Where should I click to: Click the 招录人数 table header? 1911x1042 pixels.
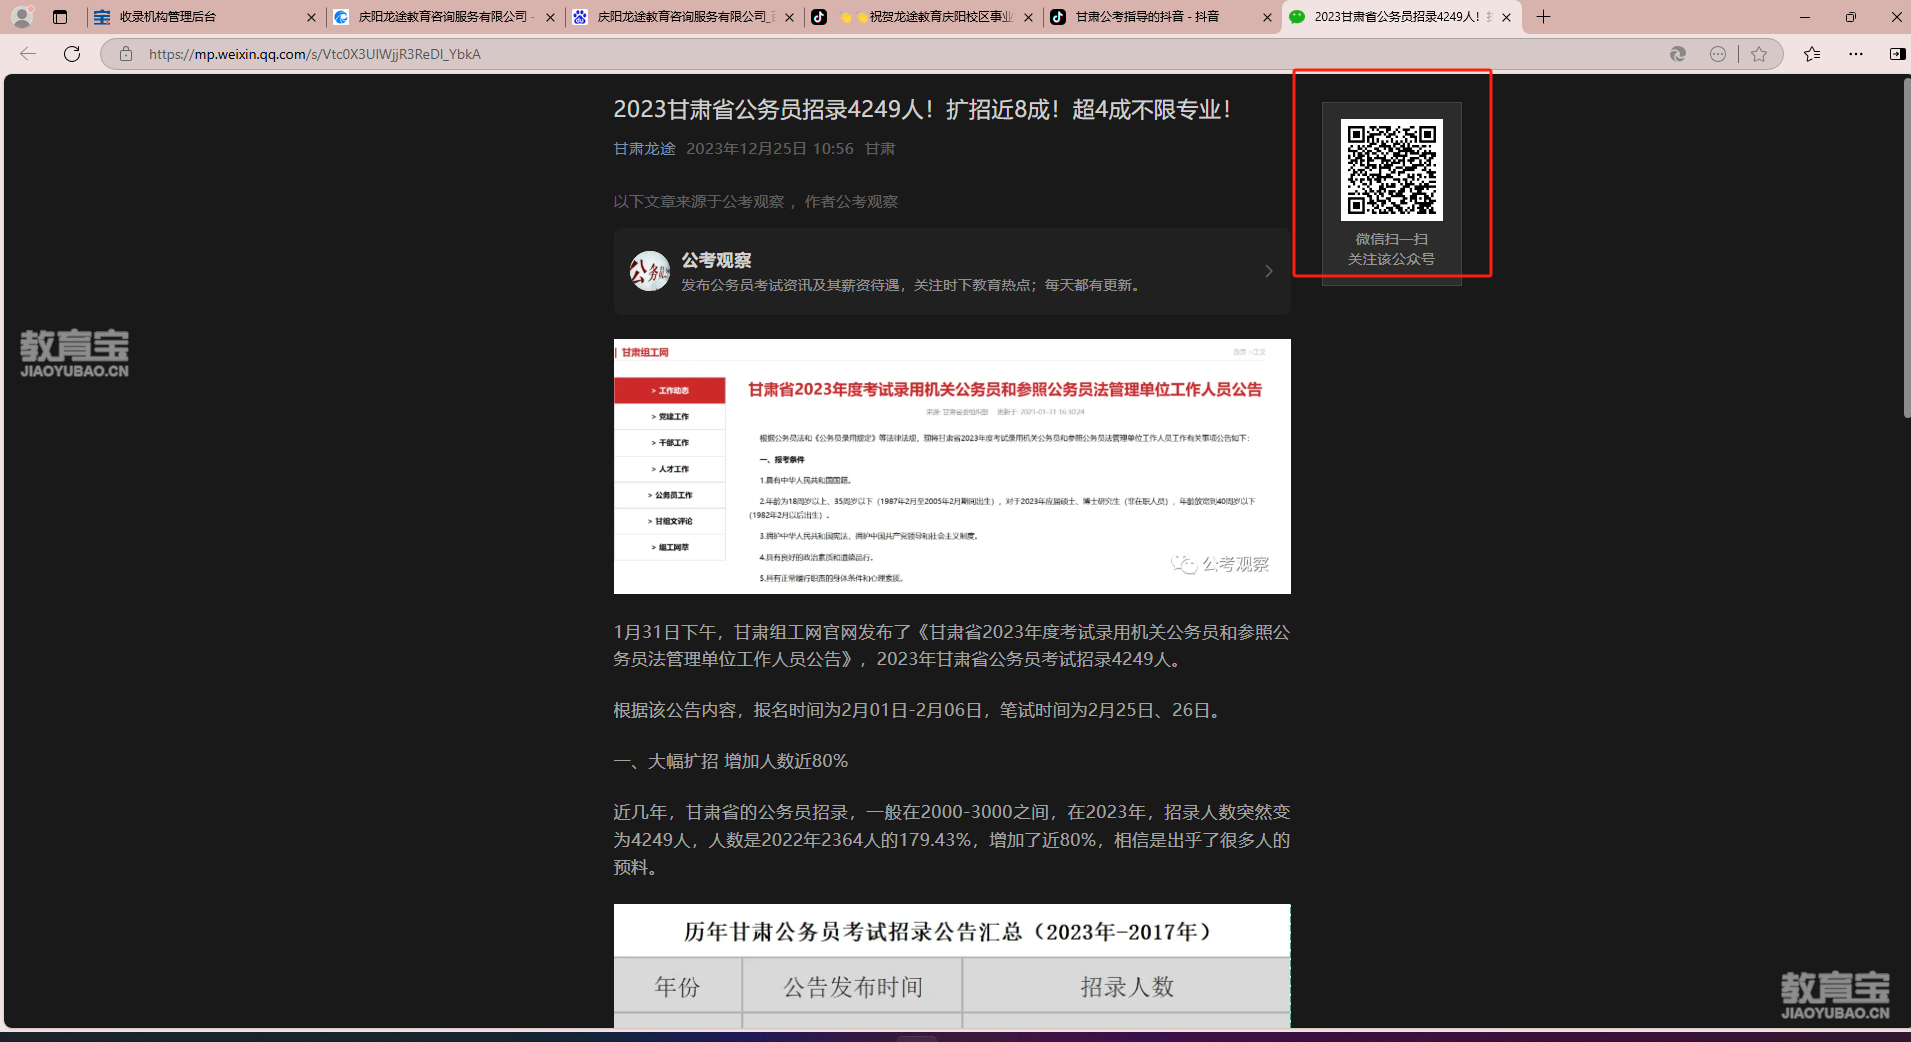pyautogui.click(x=1127, y=987)
